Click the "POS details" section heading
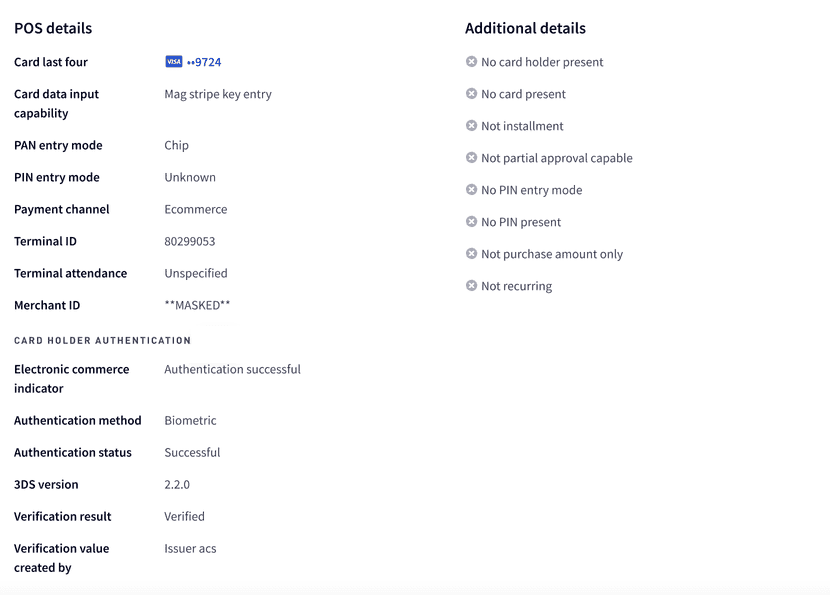The height and width of the screenshot is (595, 830). coord(53,28)
